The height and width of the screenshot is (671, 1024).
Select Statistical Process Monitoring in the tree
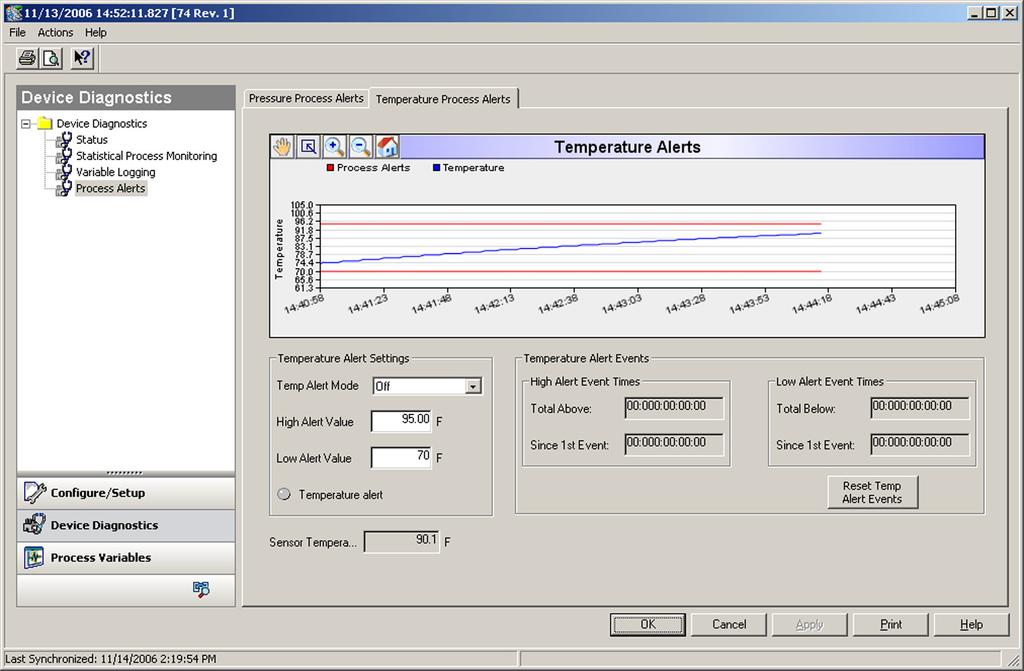coord(146,156)
